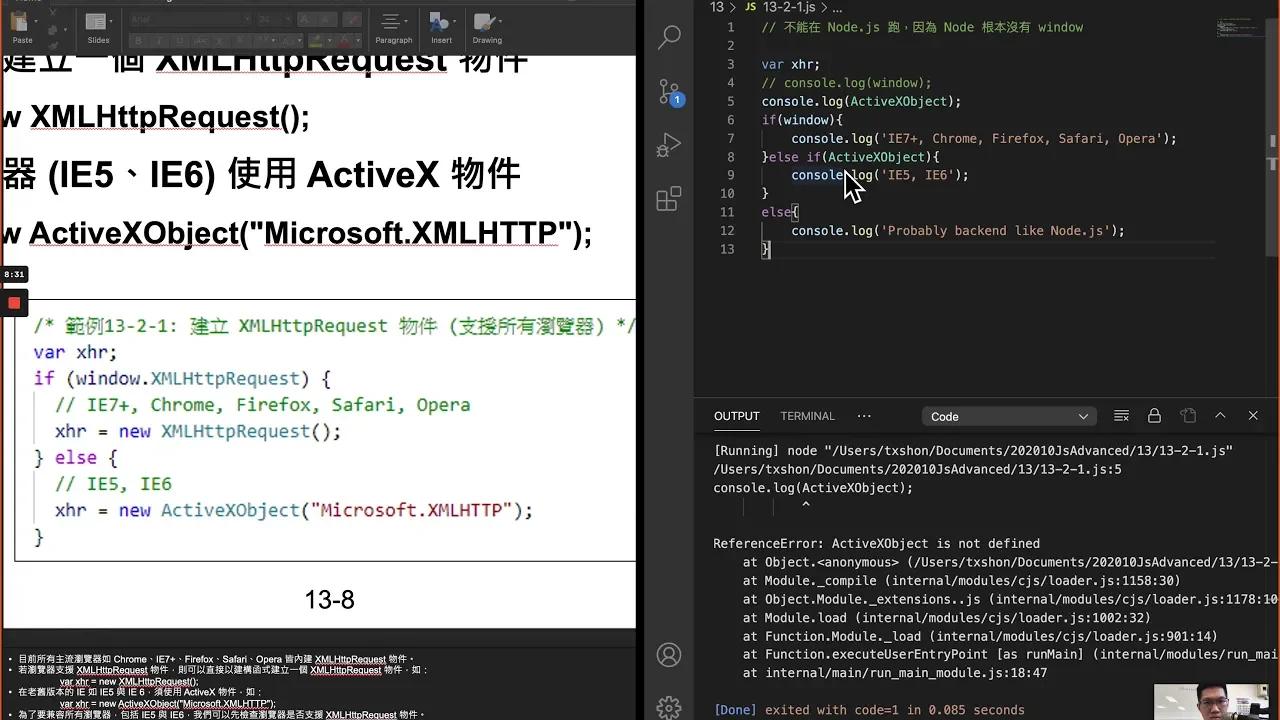Switch to the TERMINAL tab
Screen dimensions: 1280x720
[x=807, y=416]
